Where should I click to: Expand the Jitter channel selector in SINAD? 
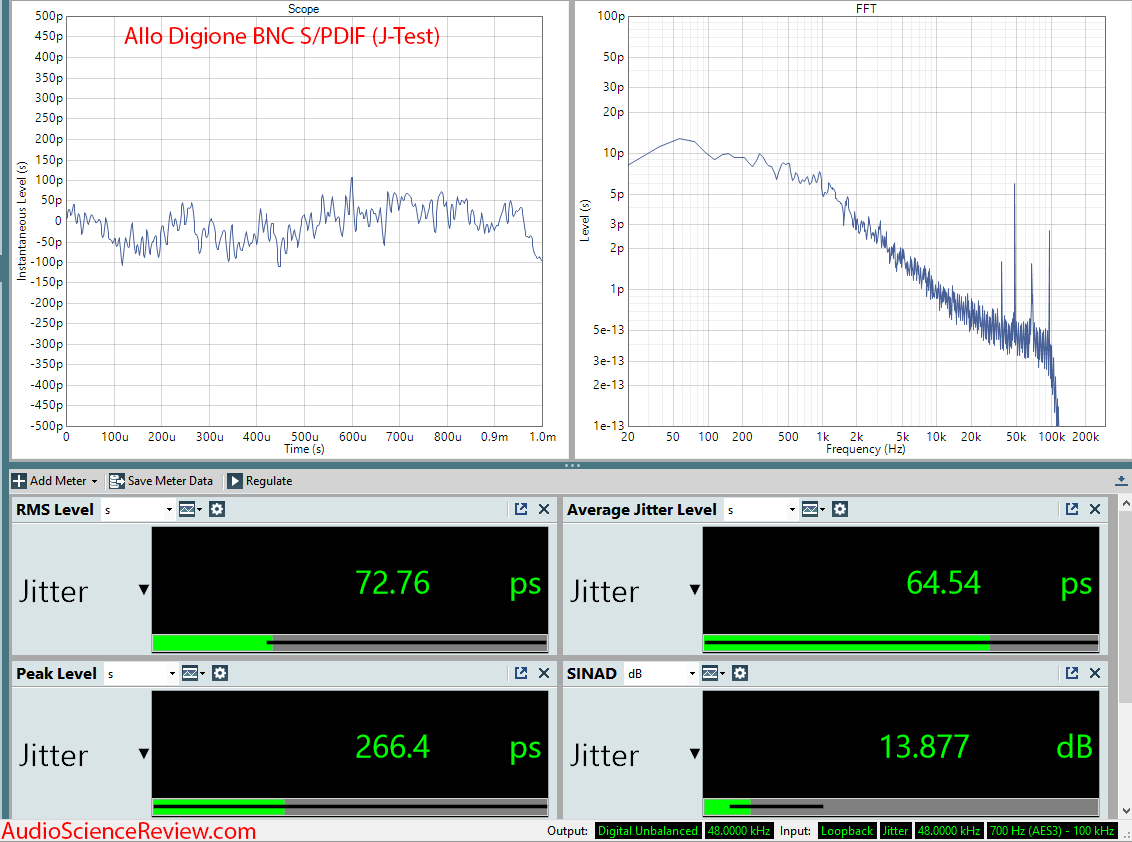(x=695, y=754)
